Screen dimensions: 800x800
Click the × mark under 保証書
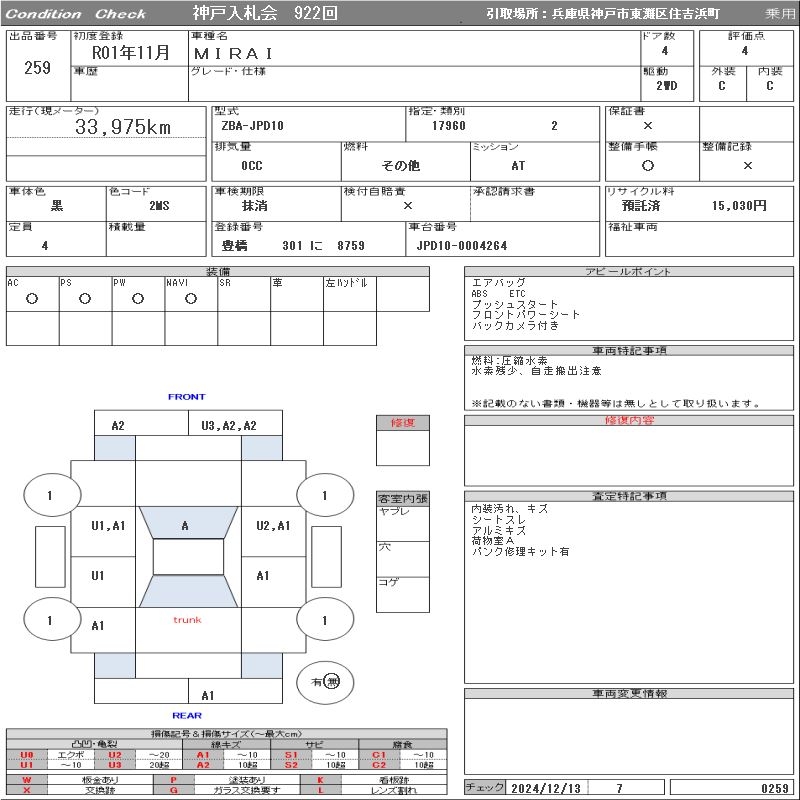click(647, 126)
